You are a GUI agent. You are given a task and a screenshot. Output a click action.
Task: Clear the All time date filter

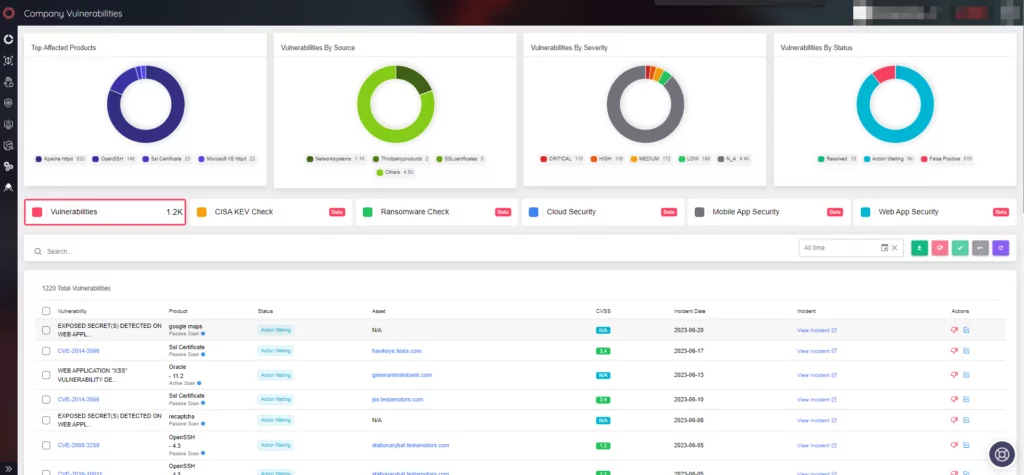(895, 248)
